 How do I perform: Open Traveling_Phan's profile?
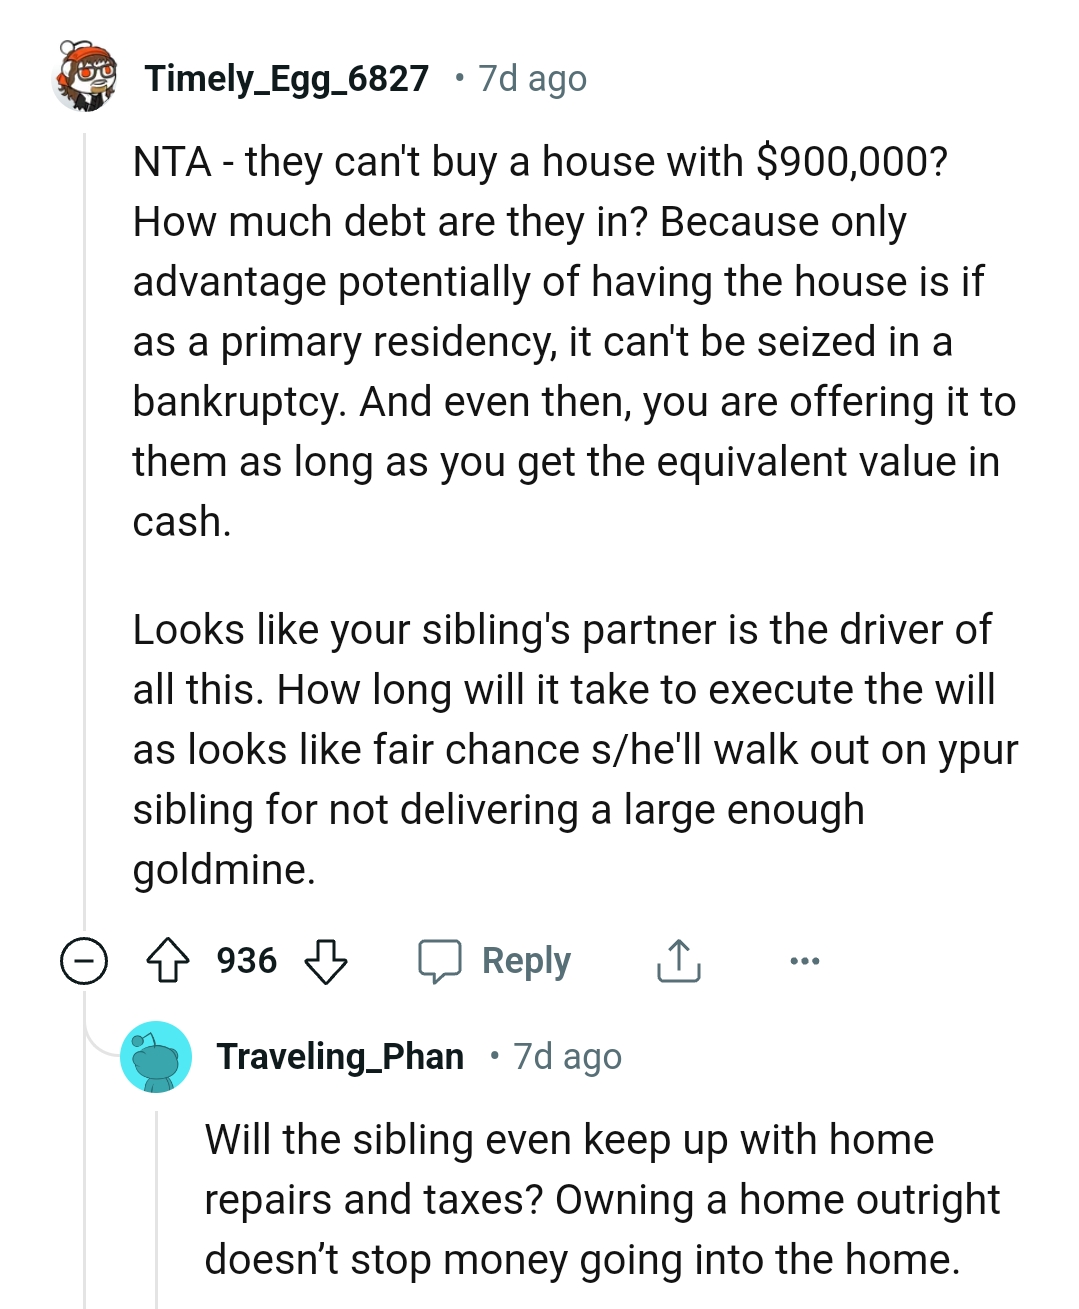coord(341,1056)
